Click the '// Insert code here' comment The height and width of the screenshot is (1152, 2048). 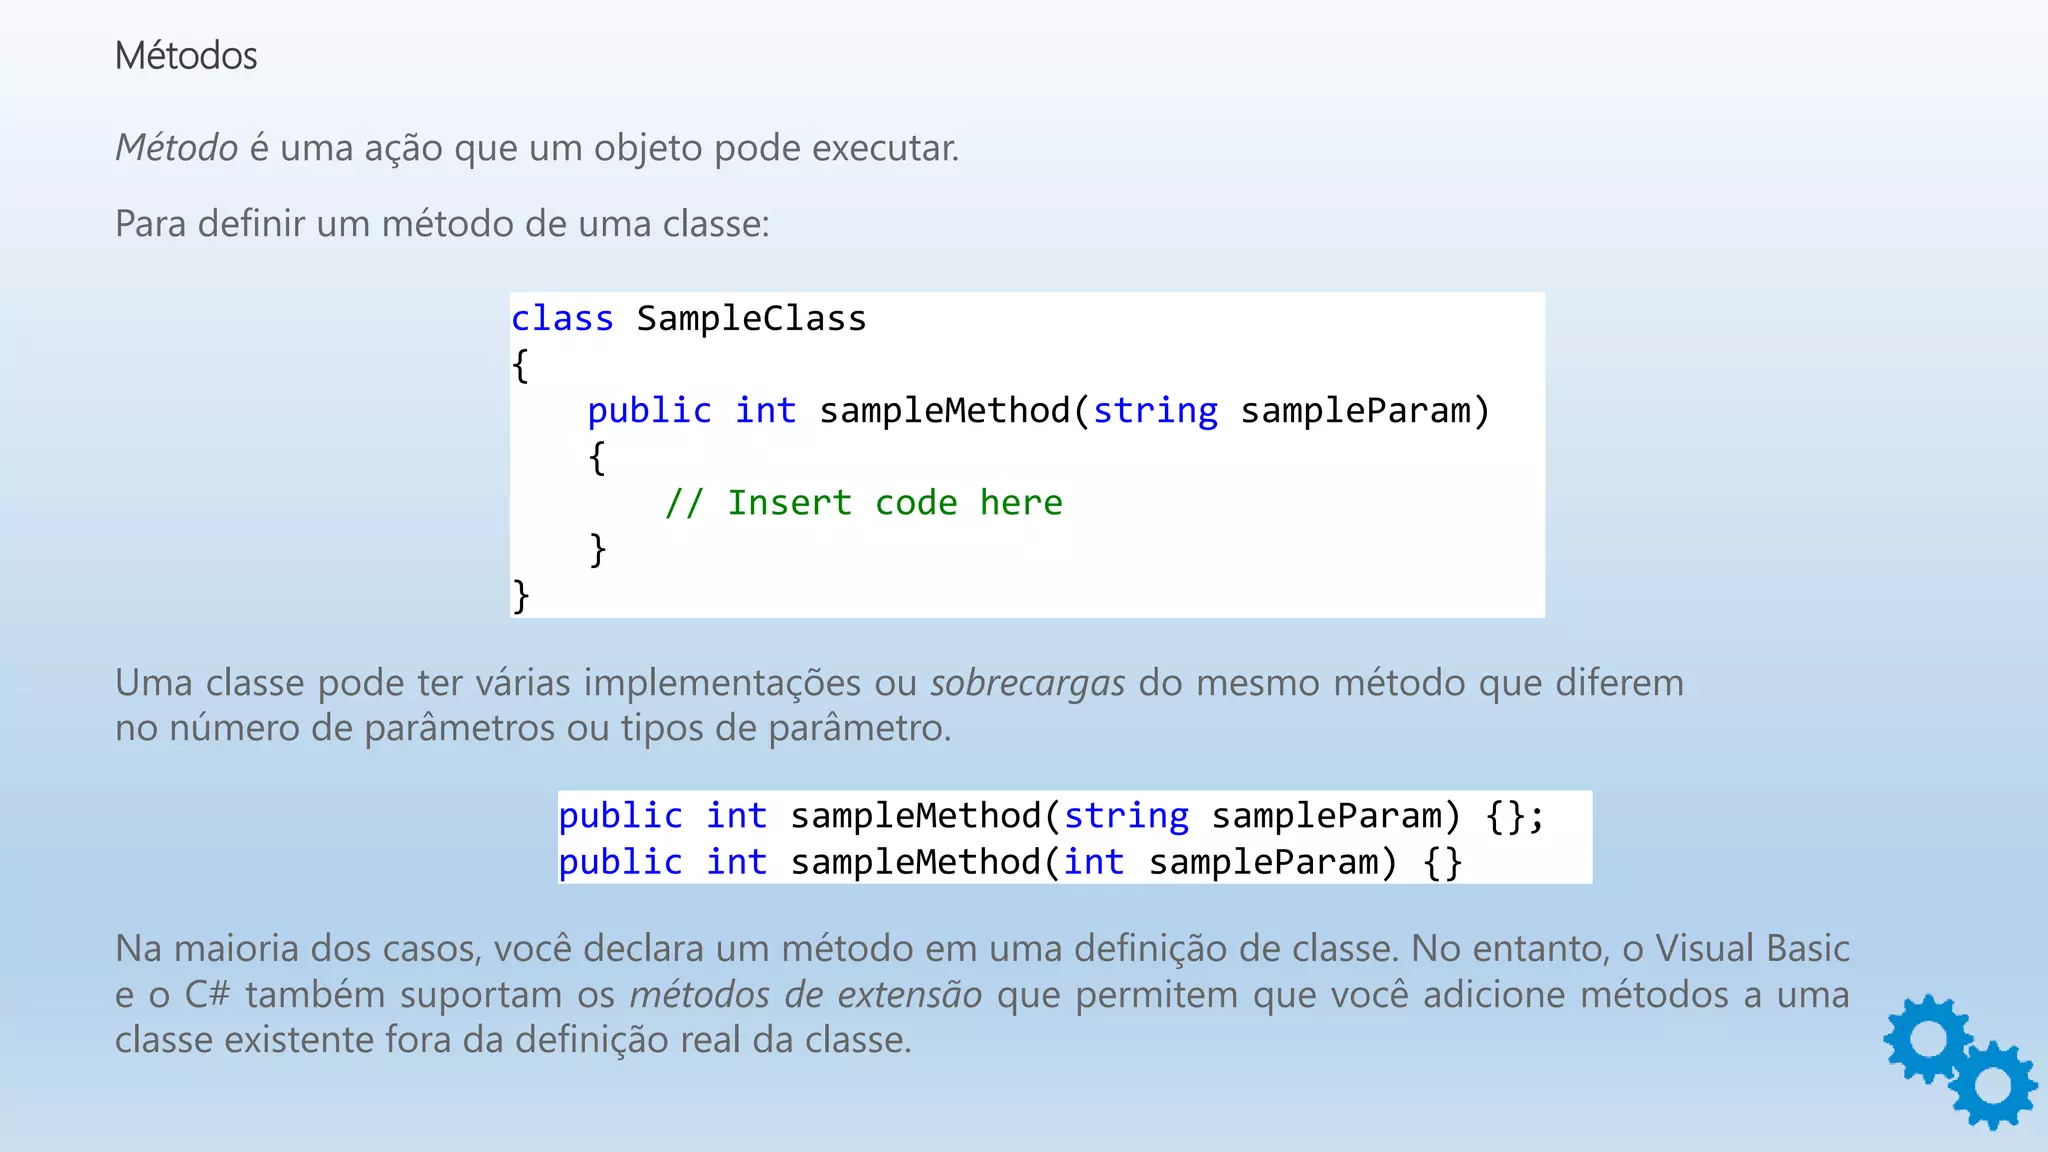coord(864,502)
